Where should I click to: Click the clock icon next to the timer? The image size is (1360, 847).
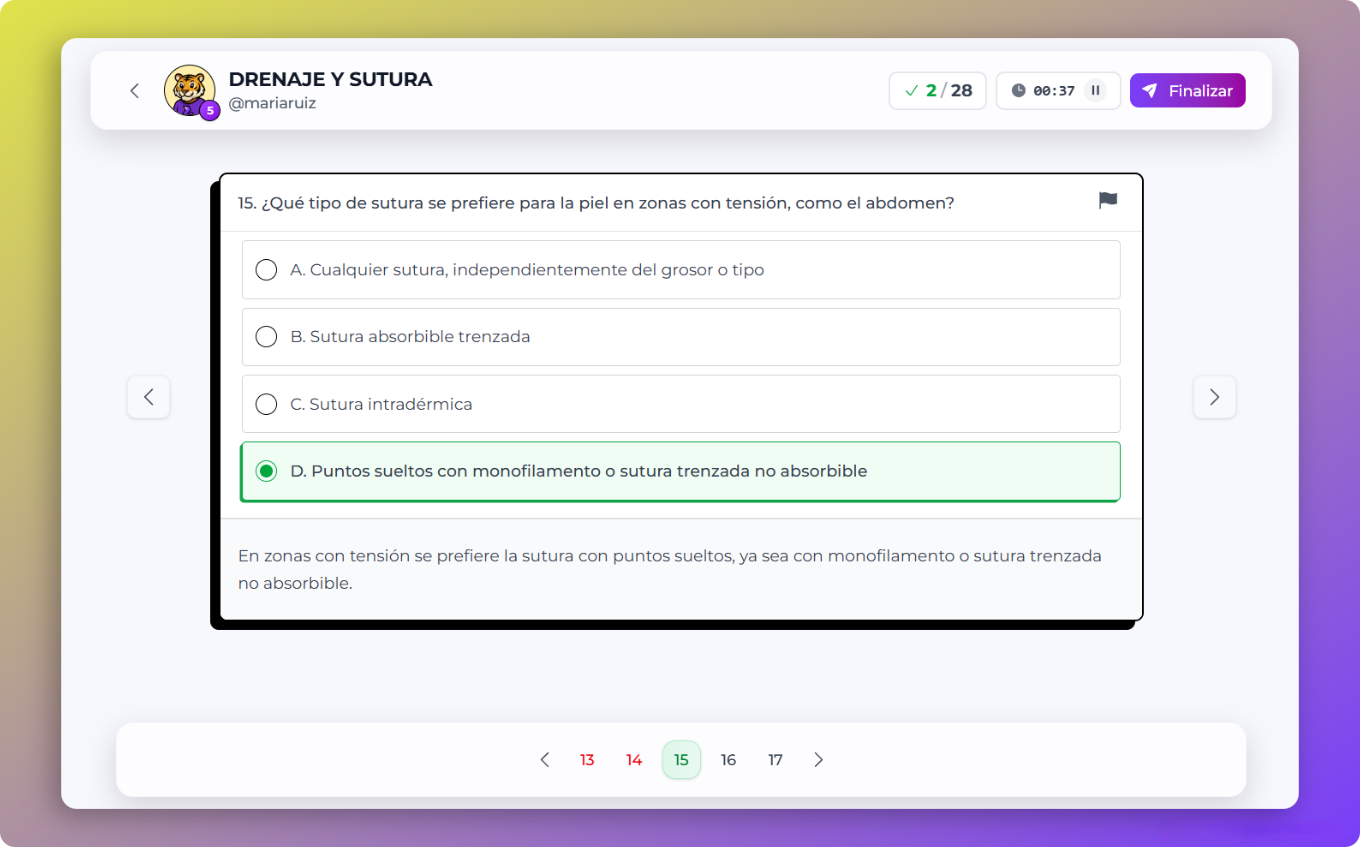(x=1019, y=90)
